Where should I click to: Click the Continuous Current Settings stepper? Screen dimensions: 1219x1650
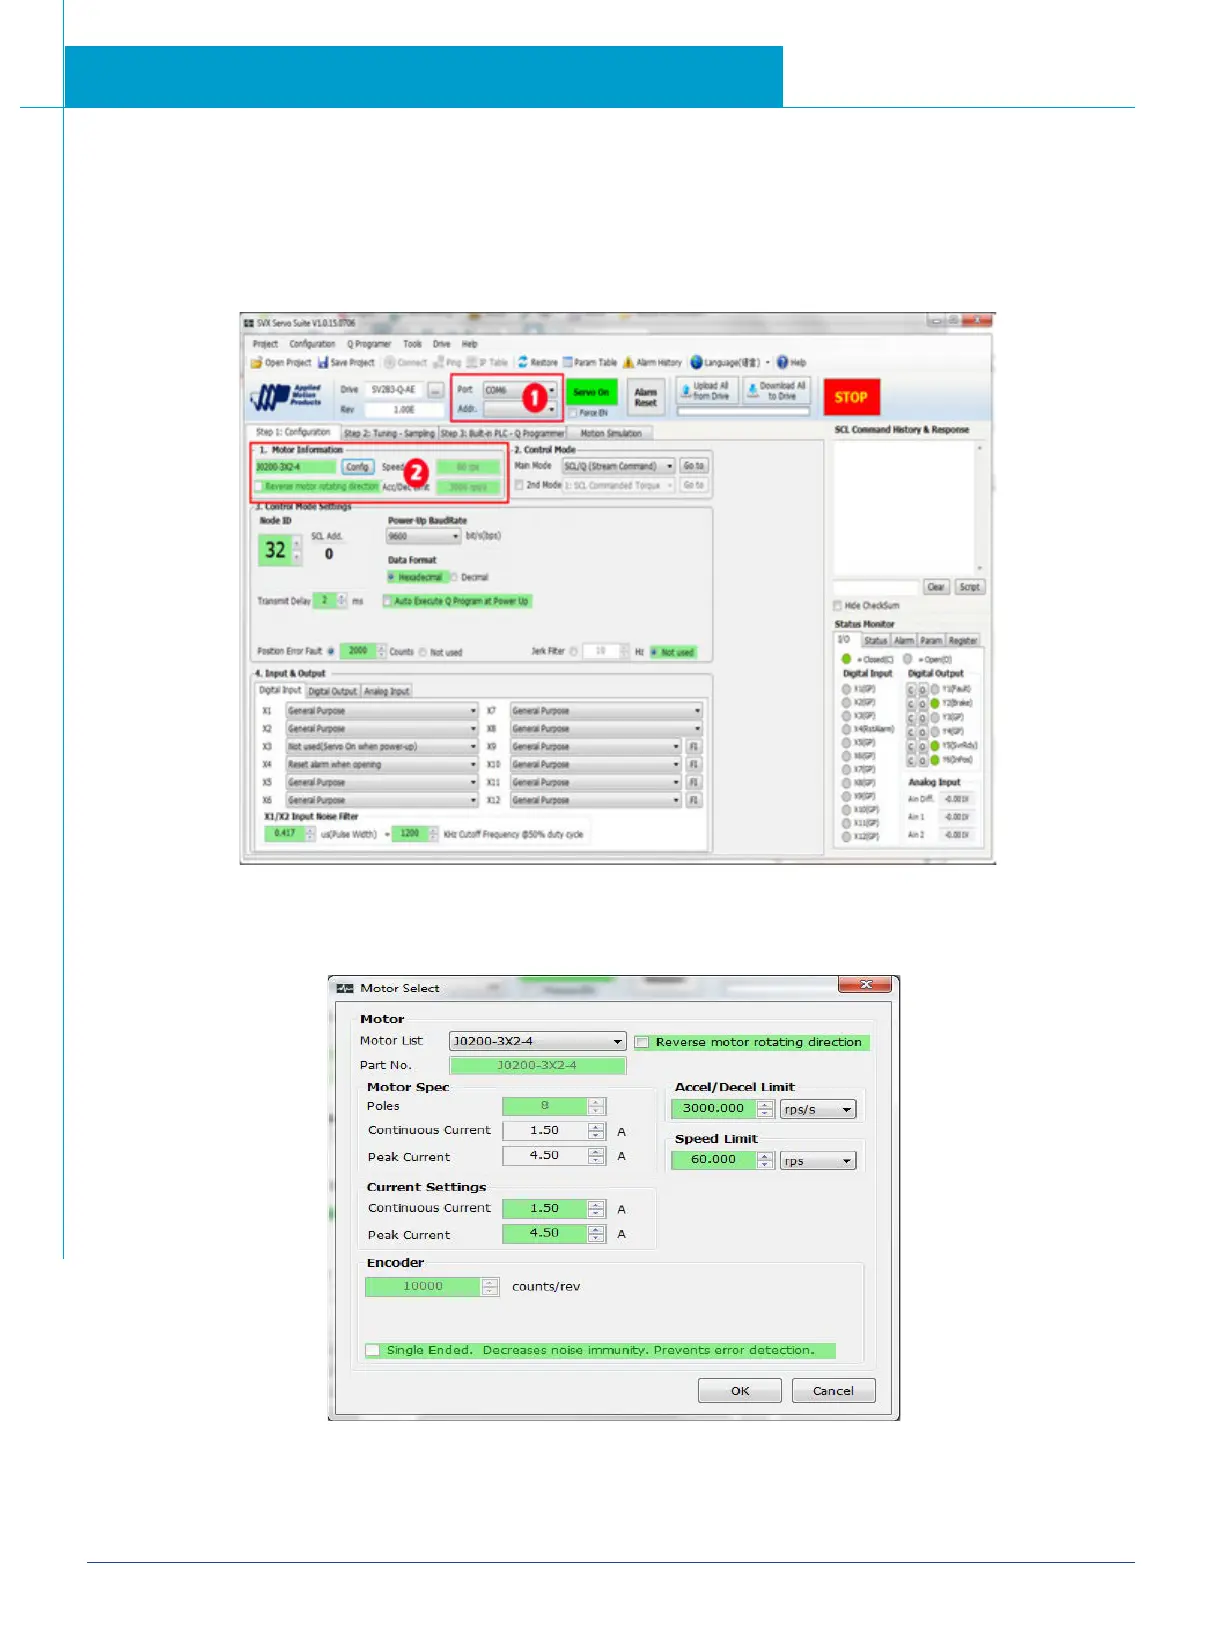pyautogui.click(x=597, y=1209)
